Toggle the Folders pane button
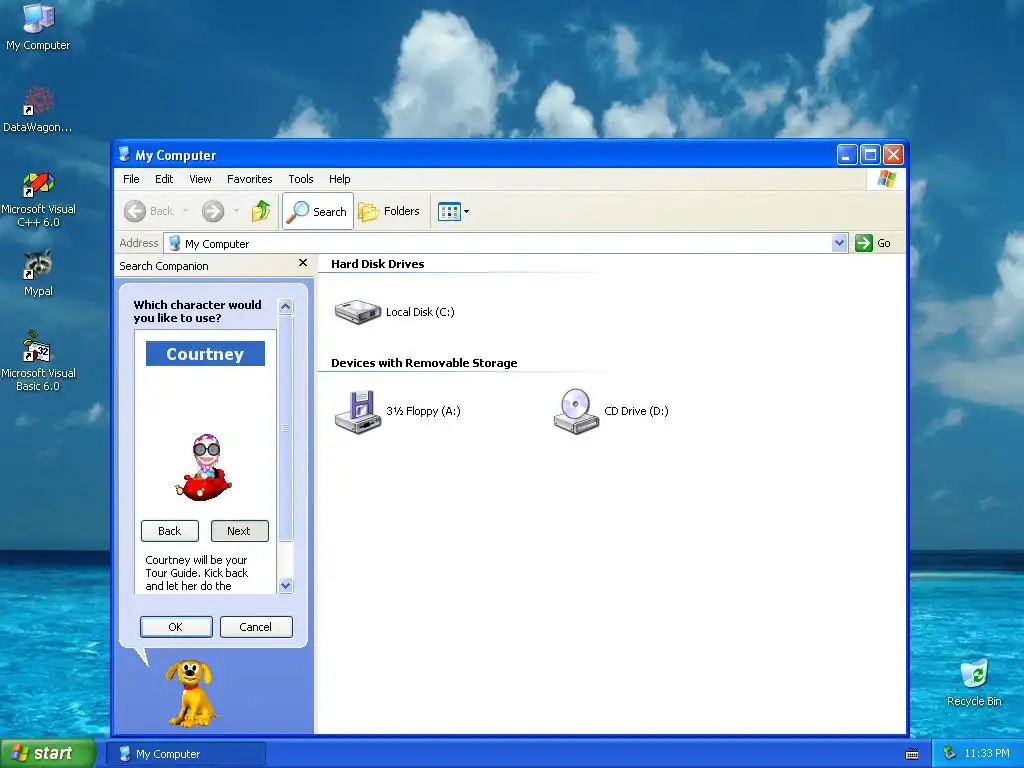This screenshot has width=1024, height=768. tap(389, 211)
